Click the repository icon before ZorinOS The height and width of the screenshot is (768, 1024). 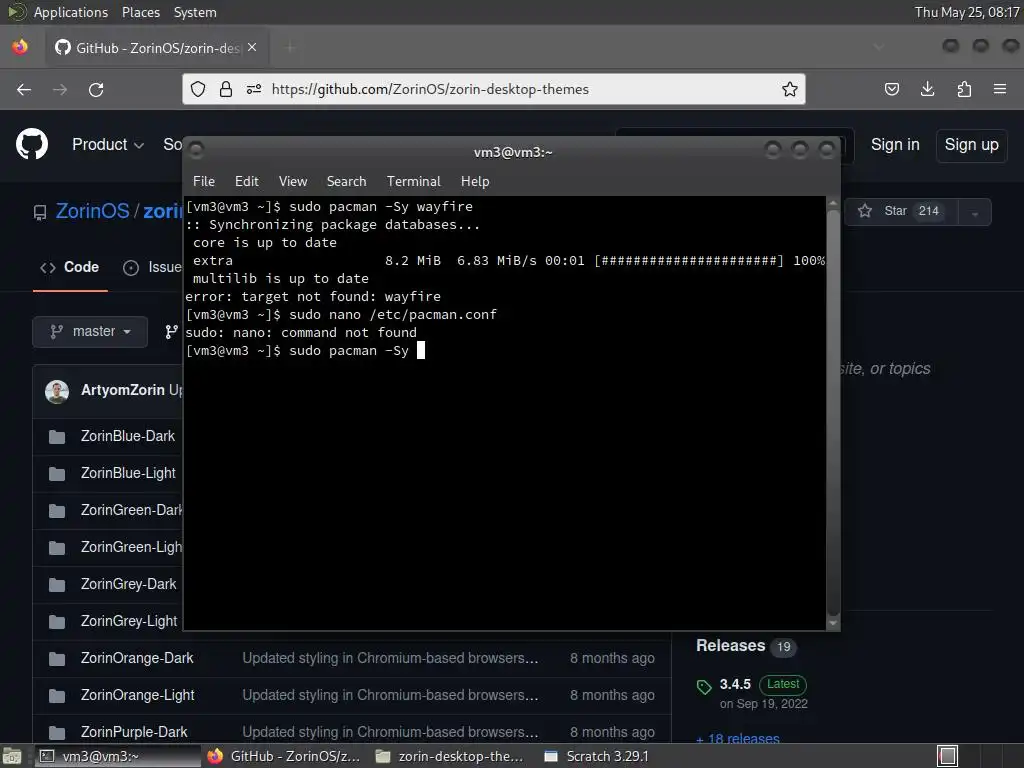point(40,212)
